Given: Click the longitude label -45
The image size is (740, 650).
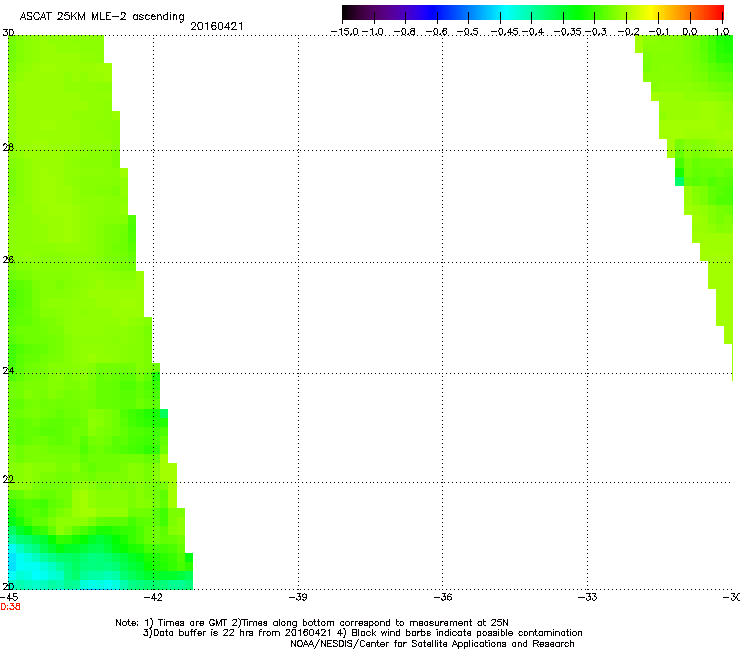Looking at the screenshot, I should [x=9, y=597].
